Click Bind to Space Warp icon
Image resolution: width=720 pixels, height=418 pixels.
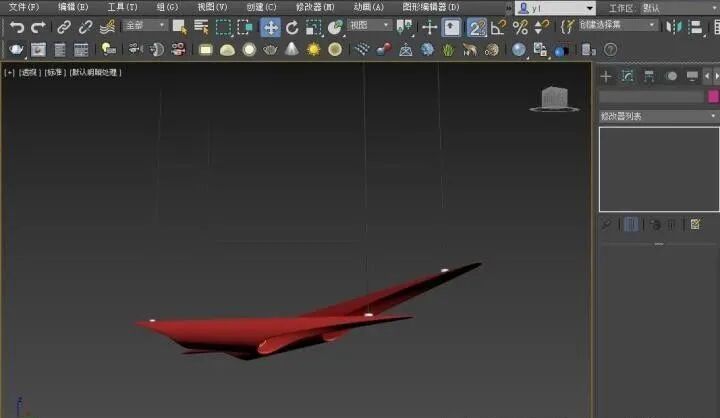107,28
